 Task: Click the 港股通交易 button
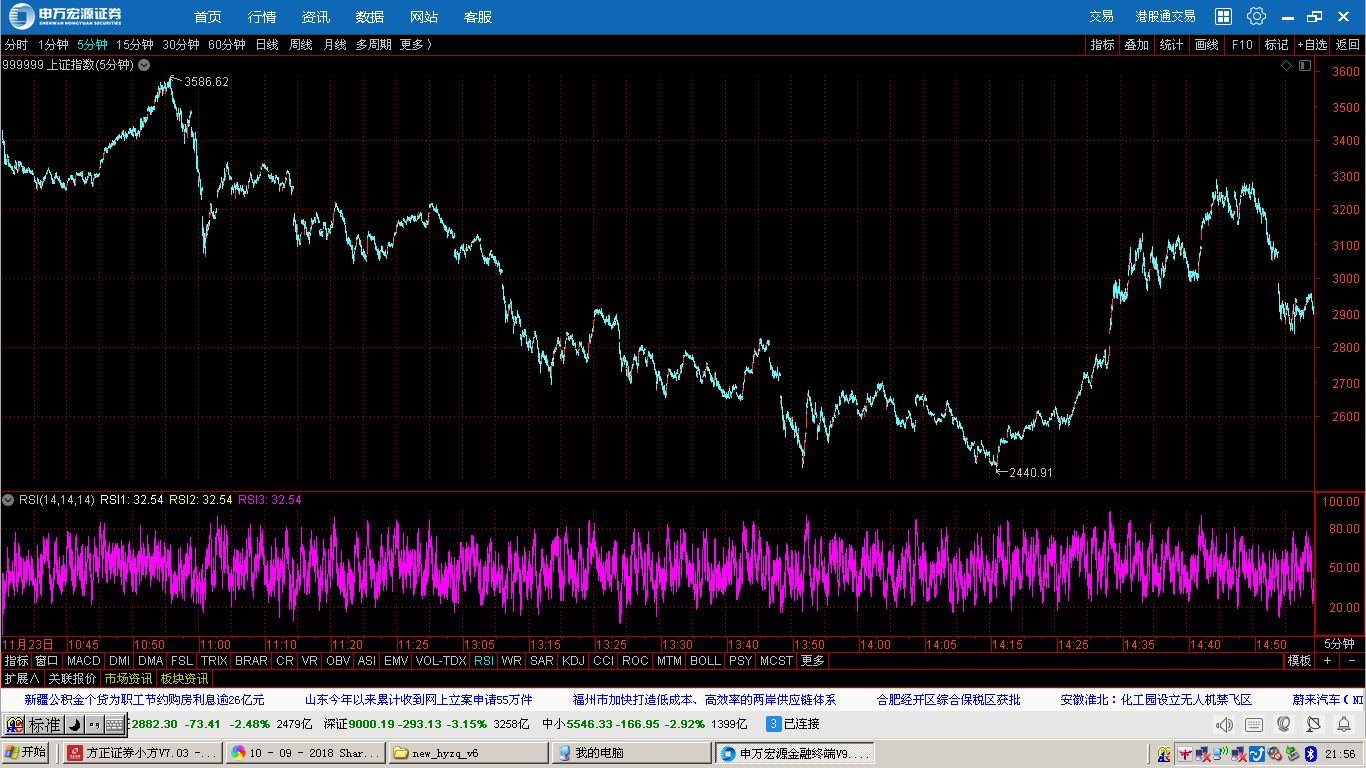1165,17
